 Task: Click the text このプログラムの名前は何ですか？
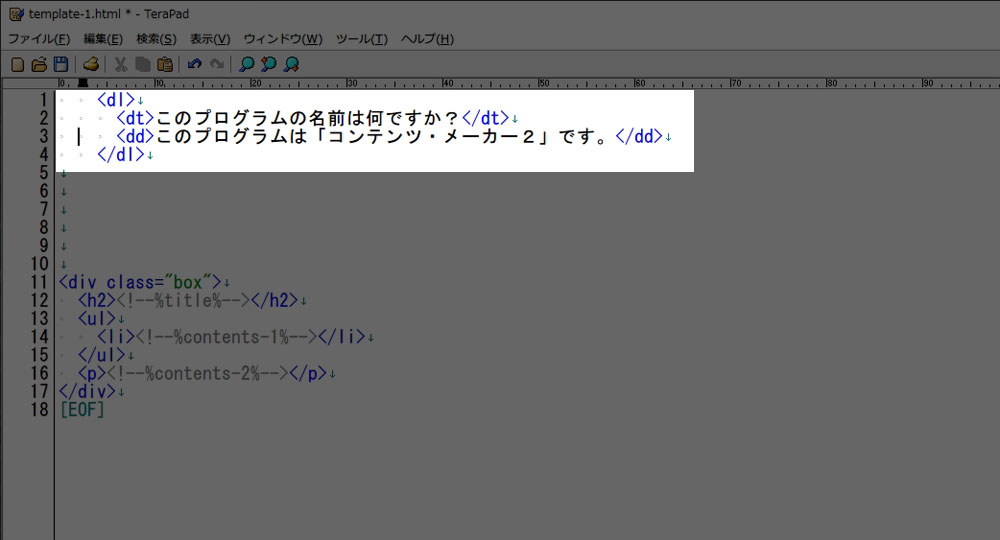(307, 118)
